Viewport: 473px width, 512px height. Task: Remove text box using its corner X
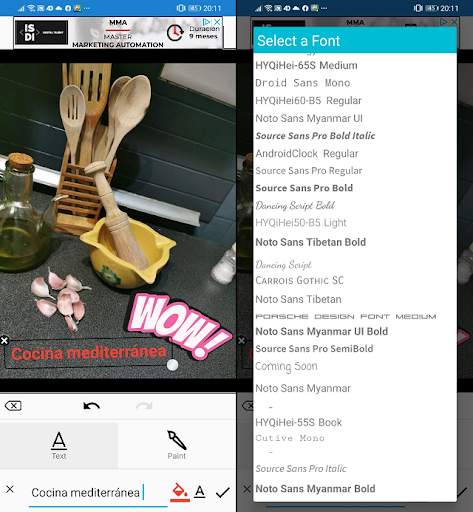pyautogui.click(x=4, y=341)
